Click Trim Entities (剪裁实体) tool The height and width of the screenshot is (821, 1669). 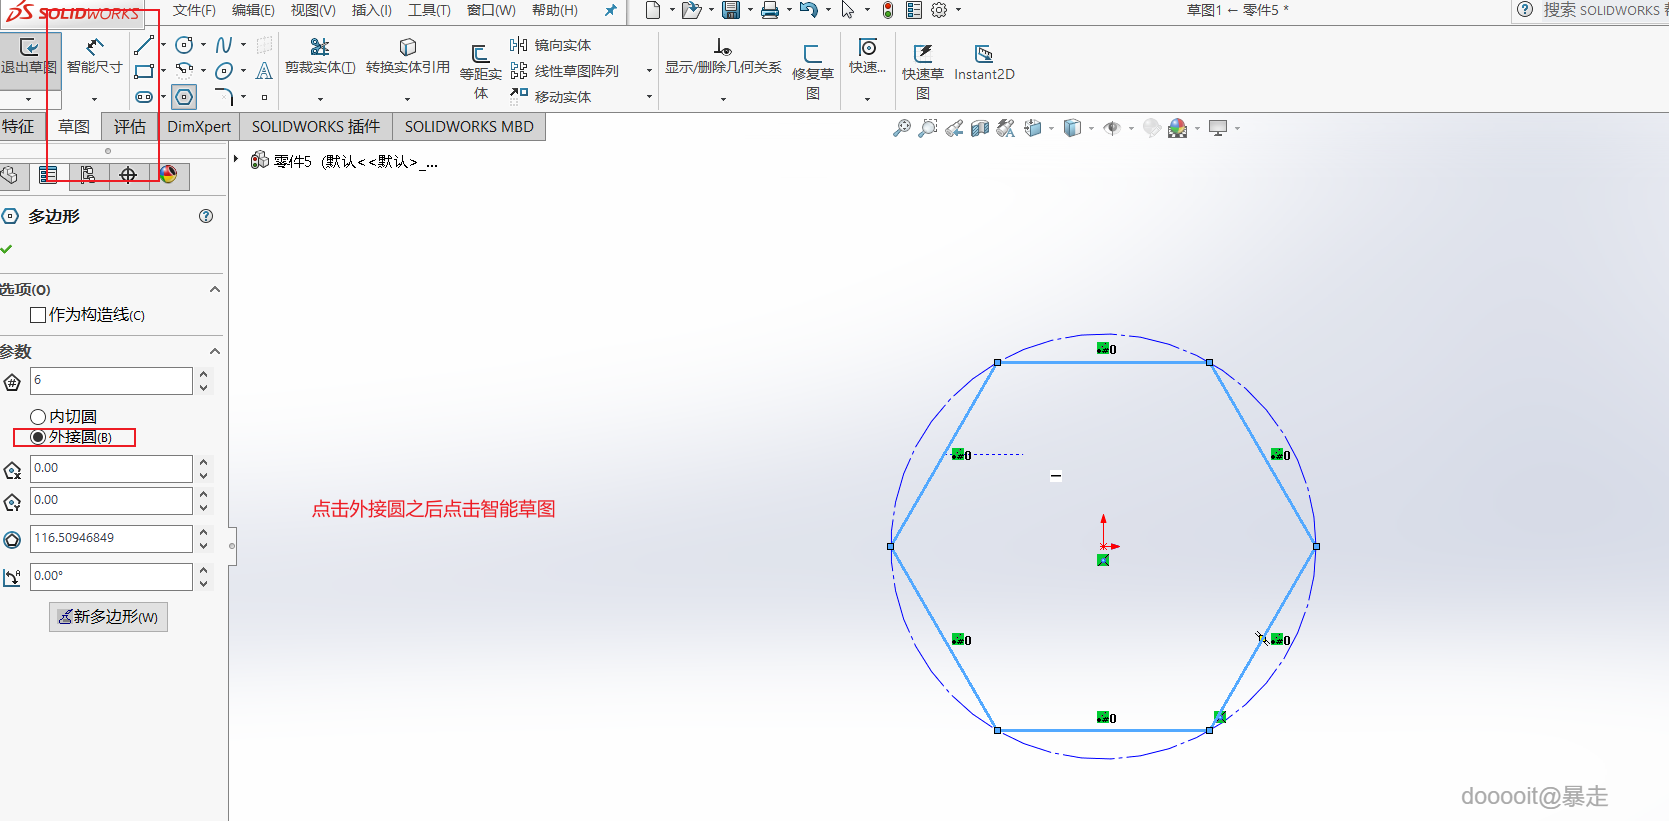pos(320,57)
